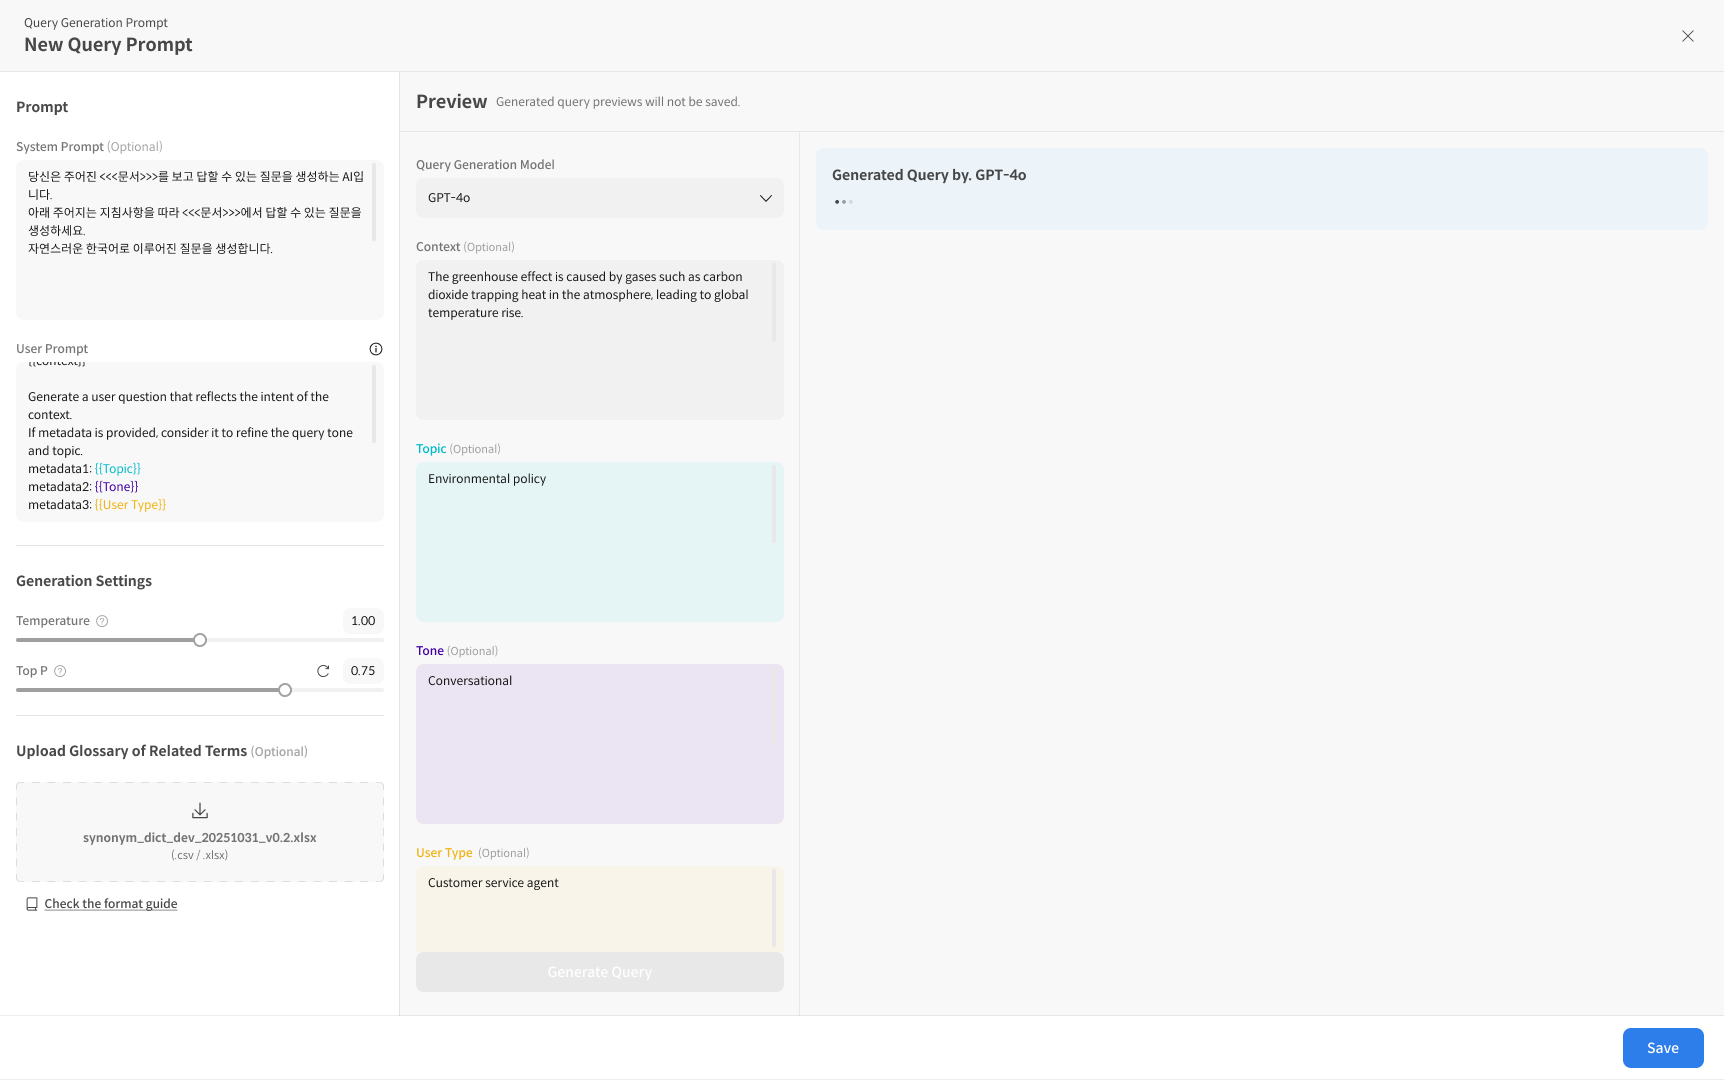
Task: Open the Query Generation Model dropdown
Action: 598,198
